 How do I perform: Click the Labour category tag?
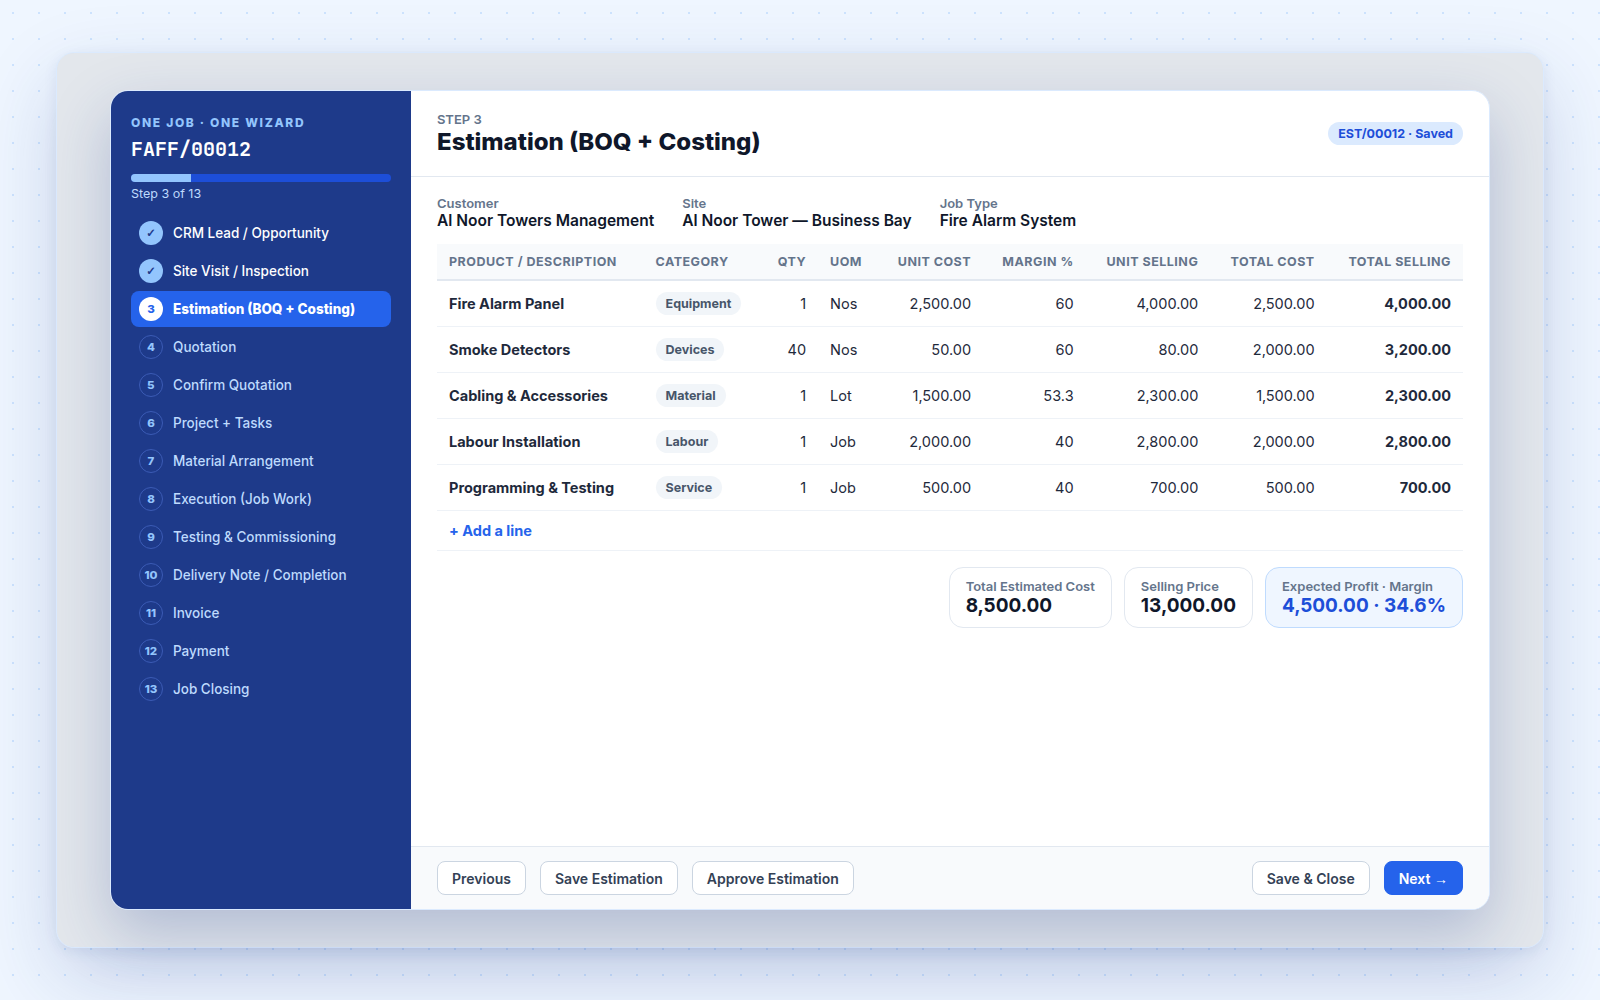[x=687, y=442]
